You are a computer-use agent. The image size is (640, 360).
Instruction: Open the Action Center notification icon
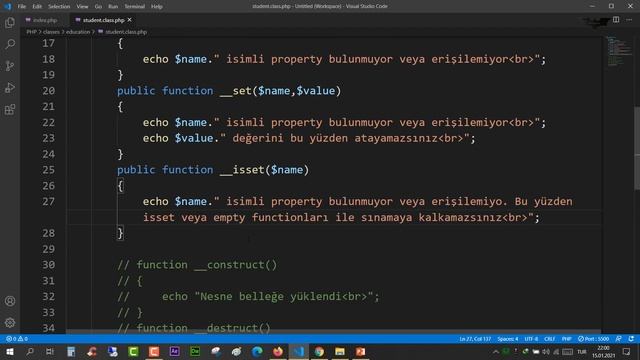(x=627, y=351)
